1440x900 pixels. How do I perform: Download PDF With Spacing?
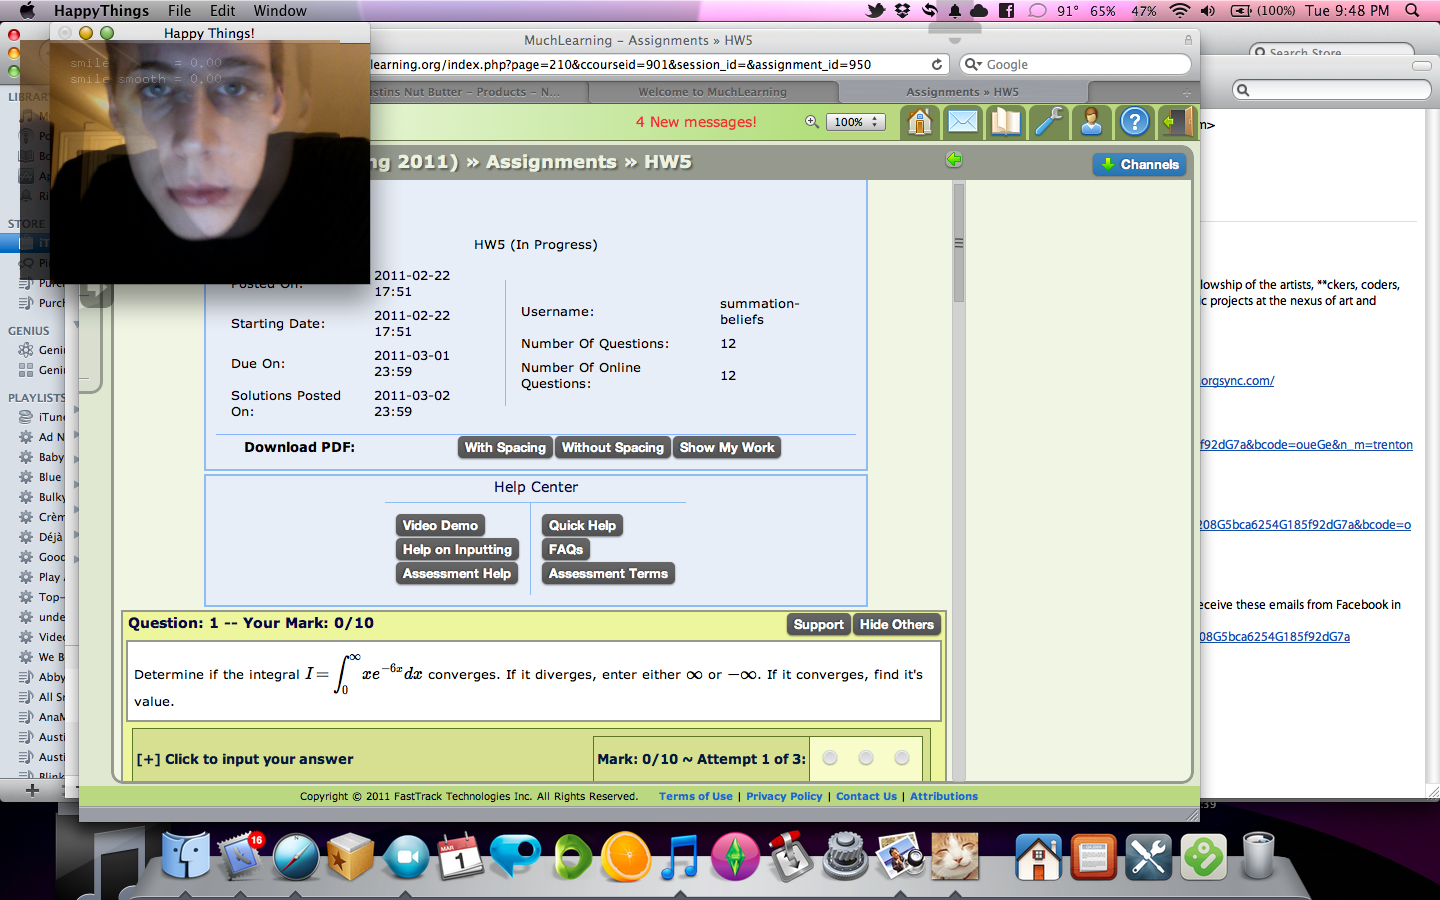[x=505, y=448]
